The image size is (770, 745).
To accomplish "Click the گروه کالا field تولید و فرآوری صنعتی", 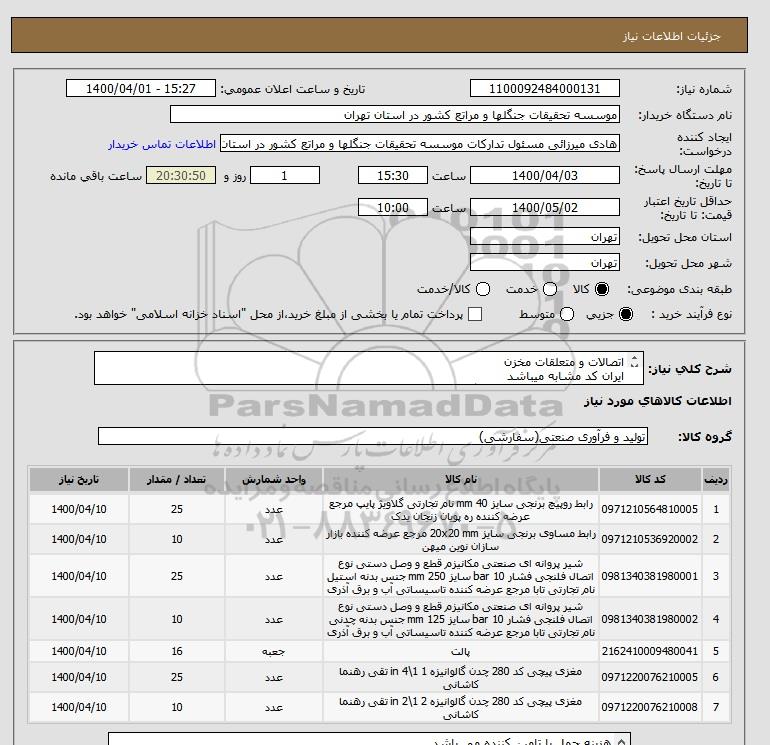I will [x=373, y=436].
